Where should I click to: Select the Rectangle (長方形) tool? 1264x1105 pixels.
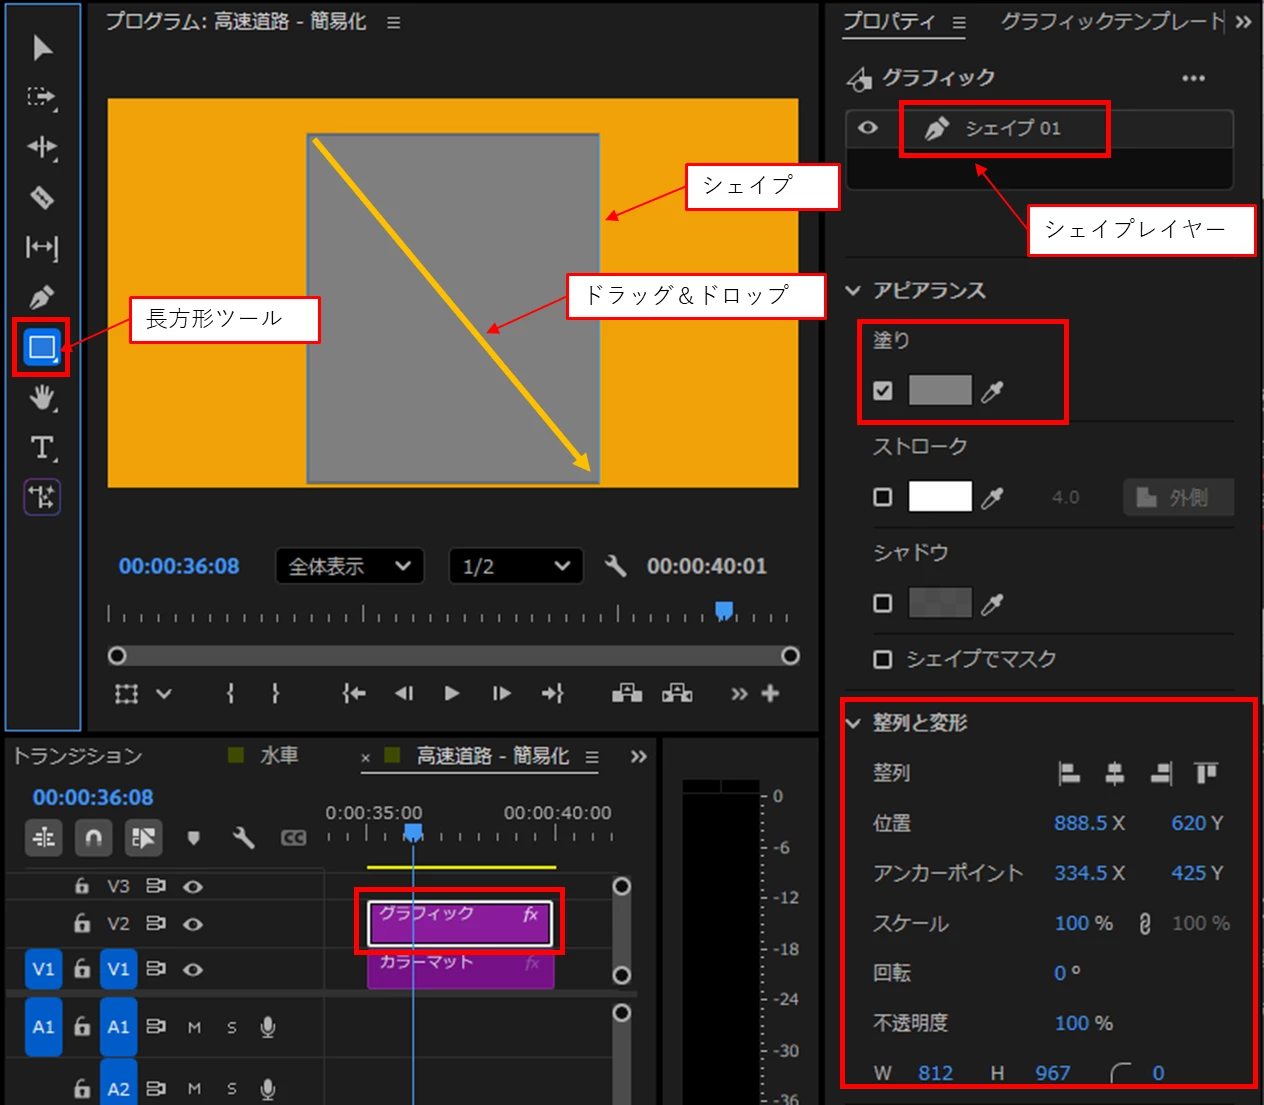[42, 347]
